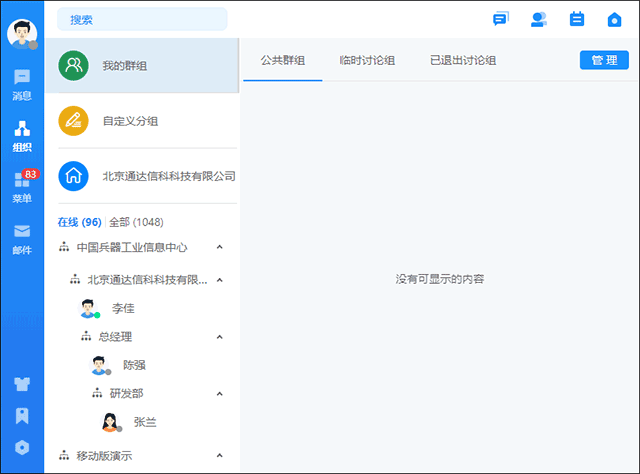Open the 邮件 mail section
The width and height of the screenshot is (640, 474).
[22, 239]
